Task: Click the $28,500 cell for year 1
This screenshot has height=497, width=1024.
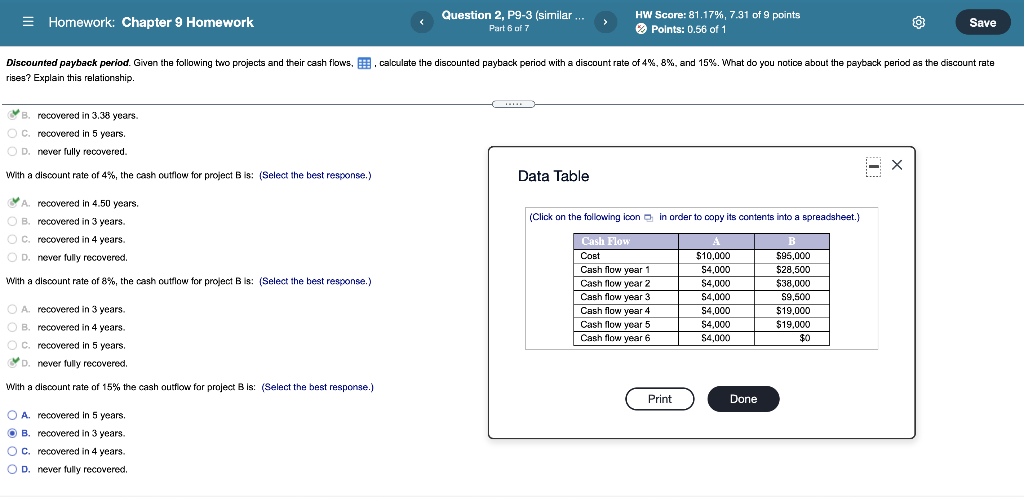Action: (792, 270)
